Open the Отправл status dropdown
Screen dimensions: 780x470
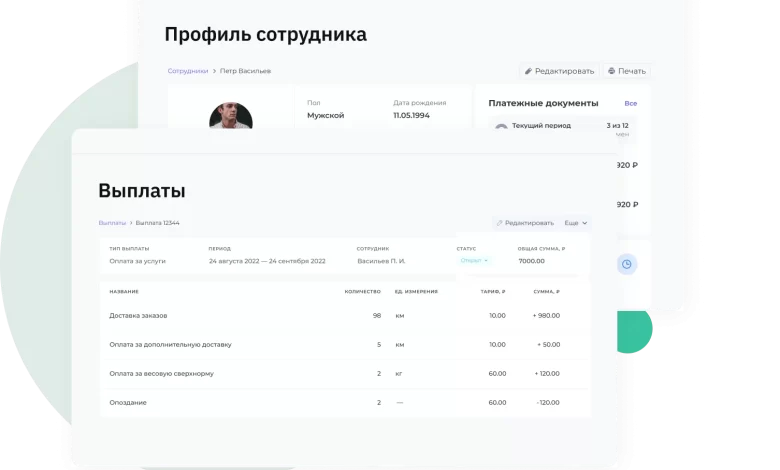pyautogui.click(x=474, y=260)
